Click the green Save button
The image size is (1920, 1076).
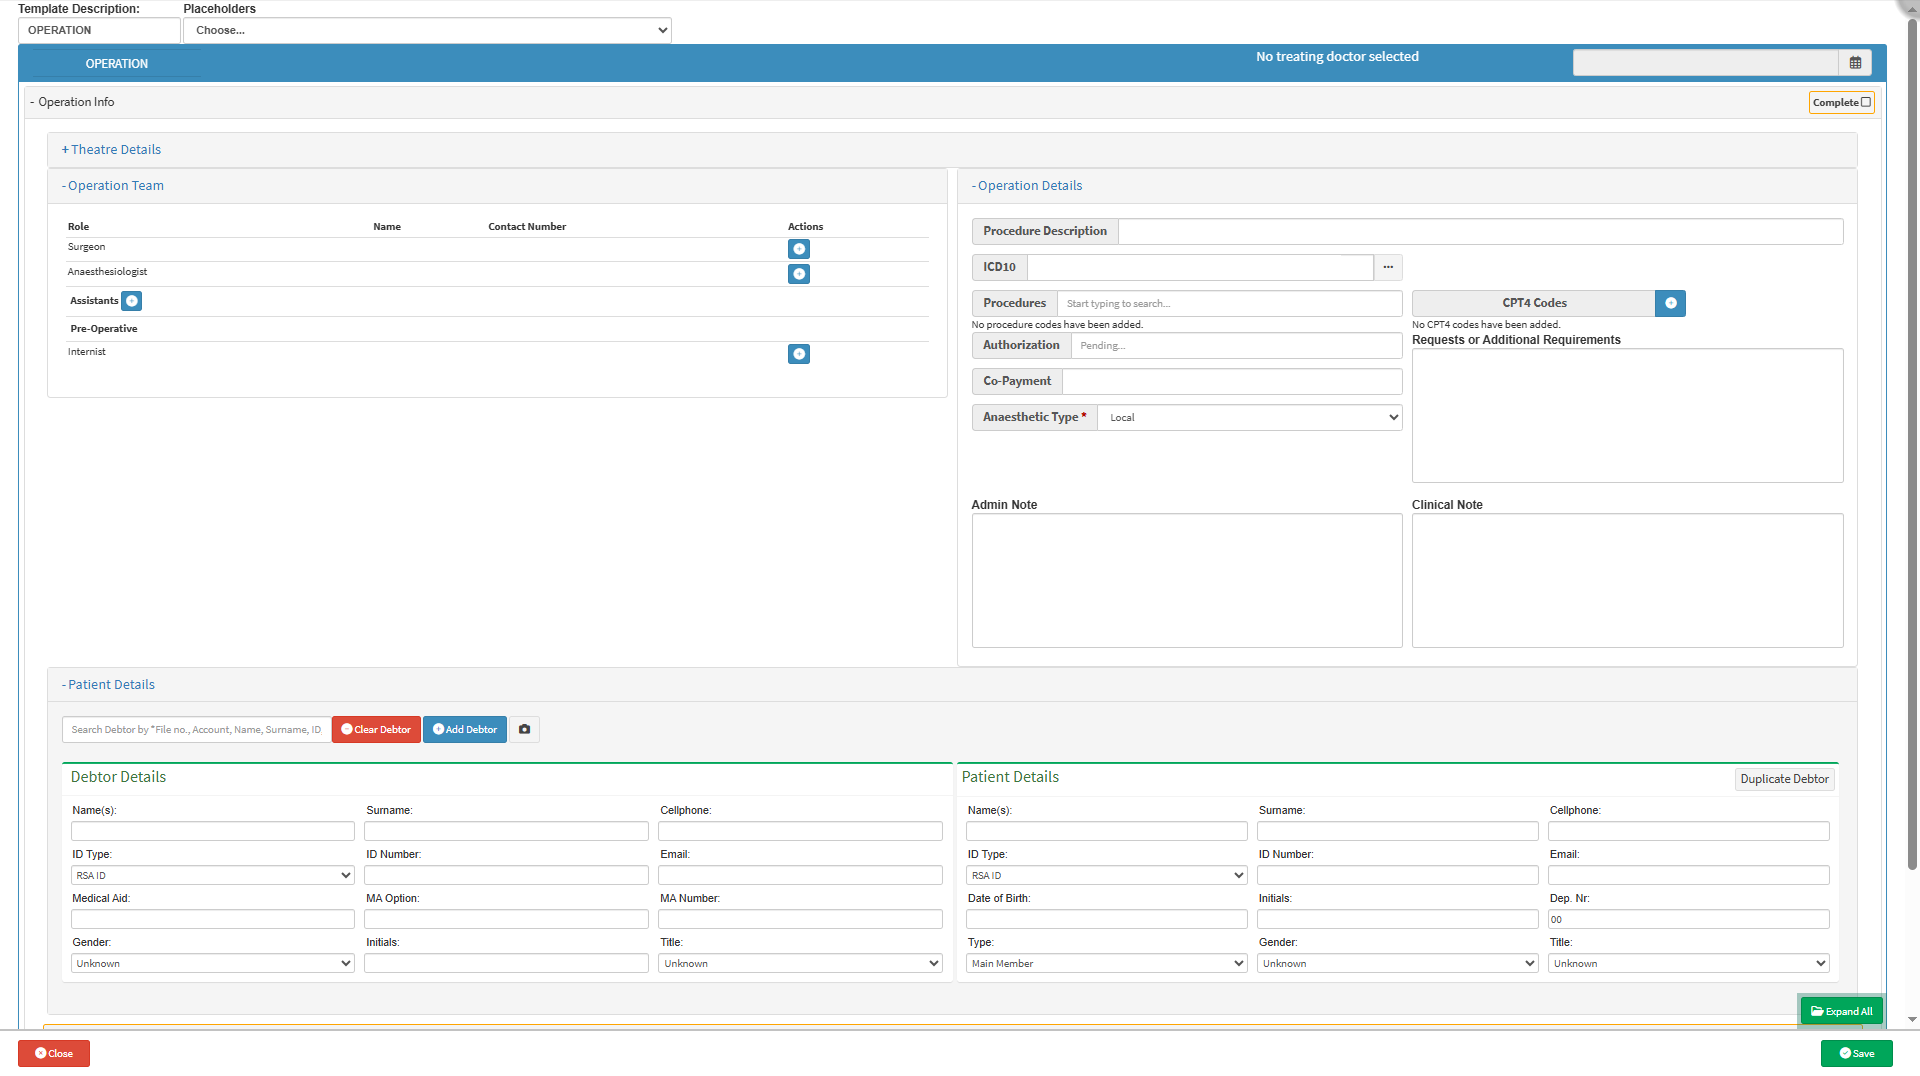point(1856,1054)
